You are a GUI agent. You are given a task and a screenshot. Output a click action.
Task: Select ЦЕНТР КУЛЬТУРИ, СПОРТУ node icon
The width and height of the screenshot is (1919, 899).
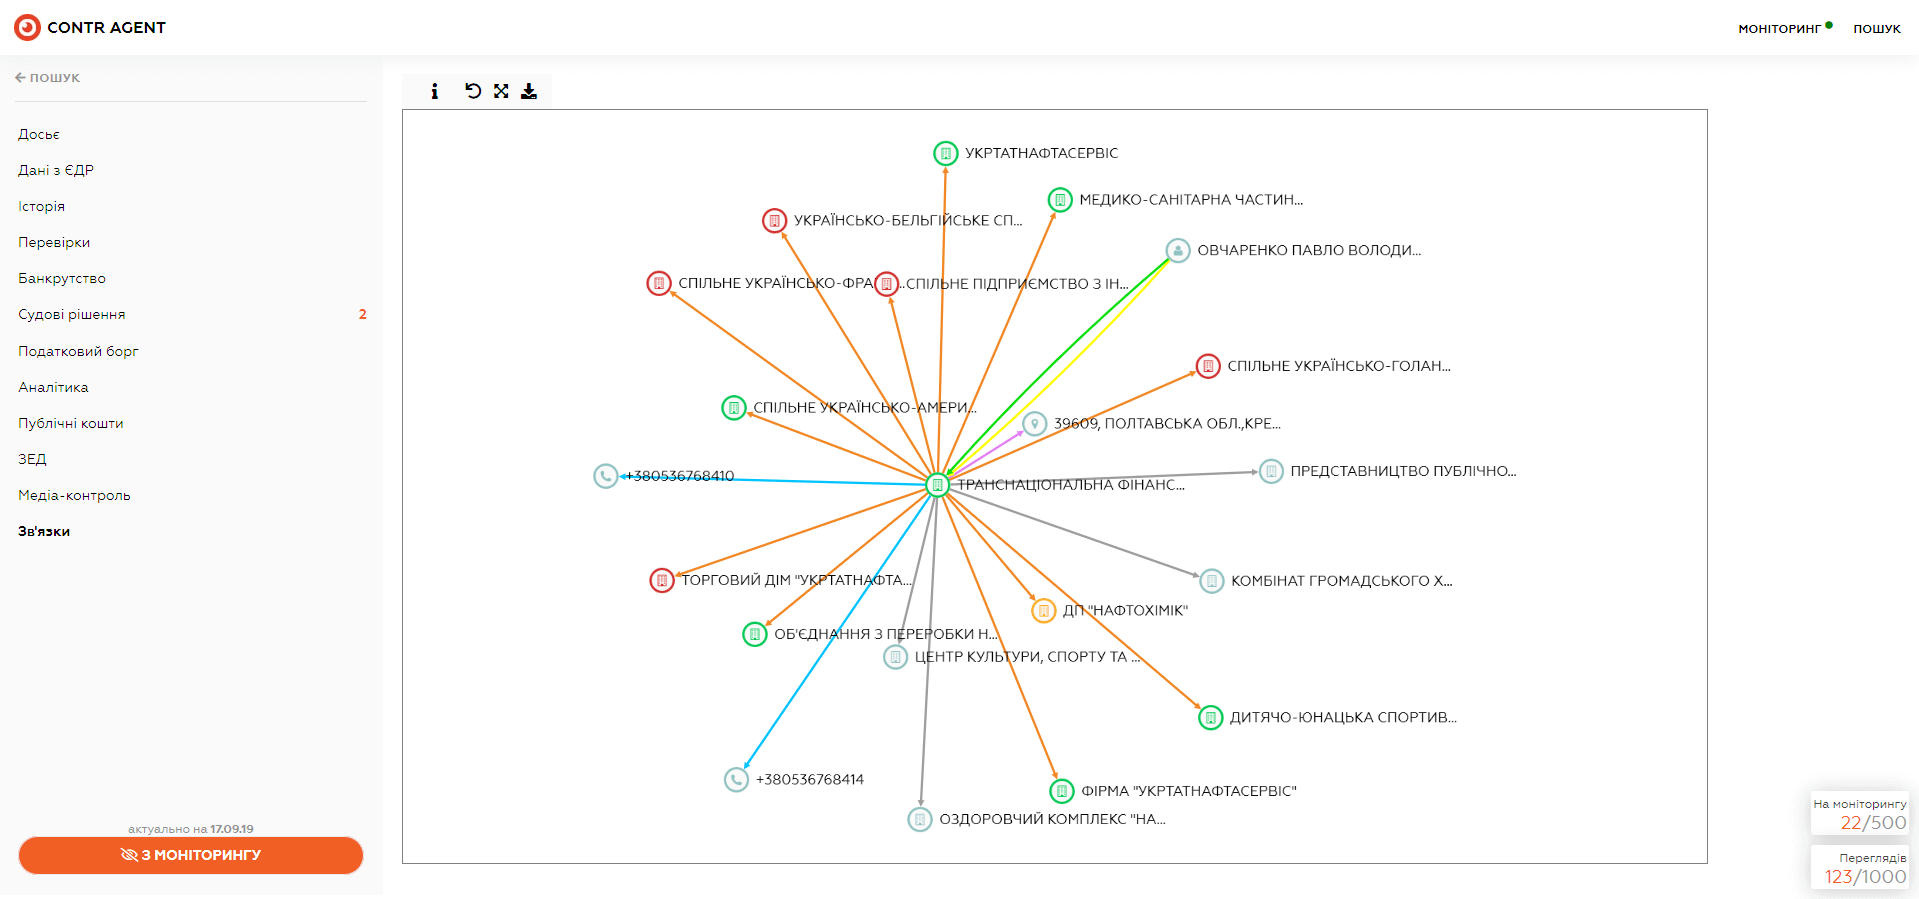tap(896, 657)
